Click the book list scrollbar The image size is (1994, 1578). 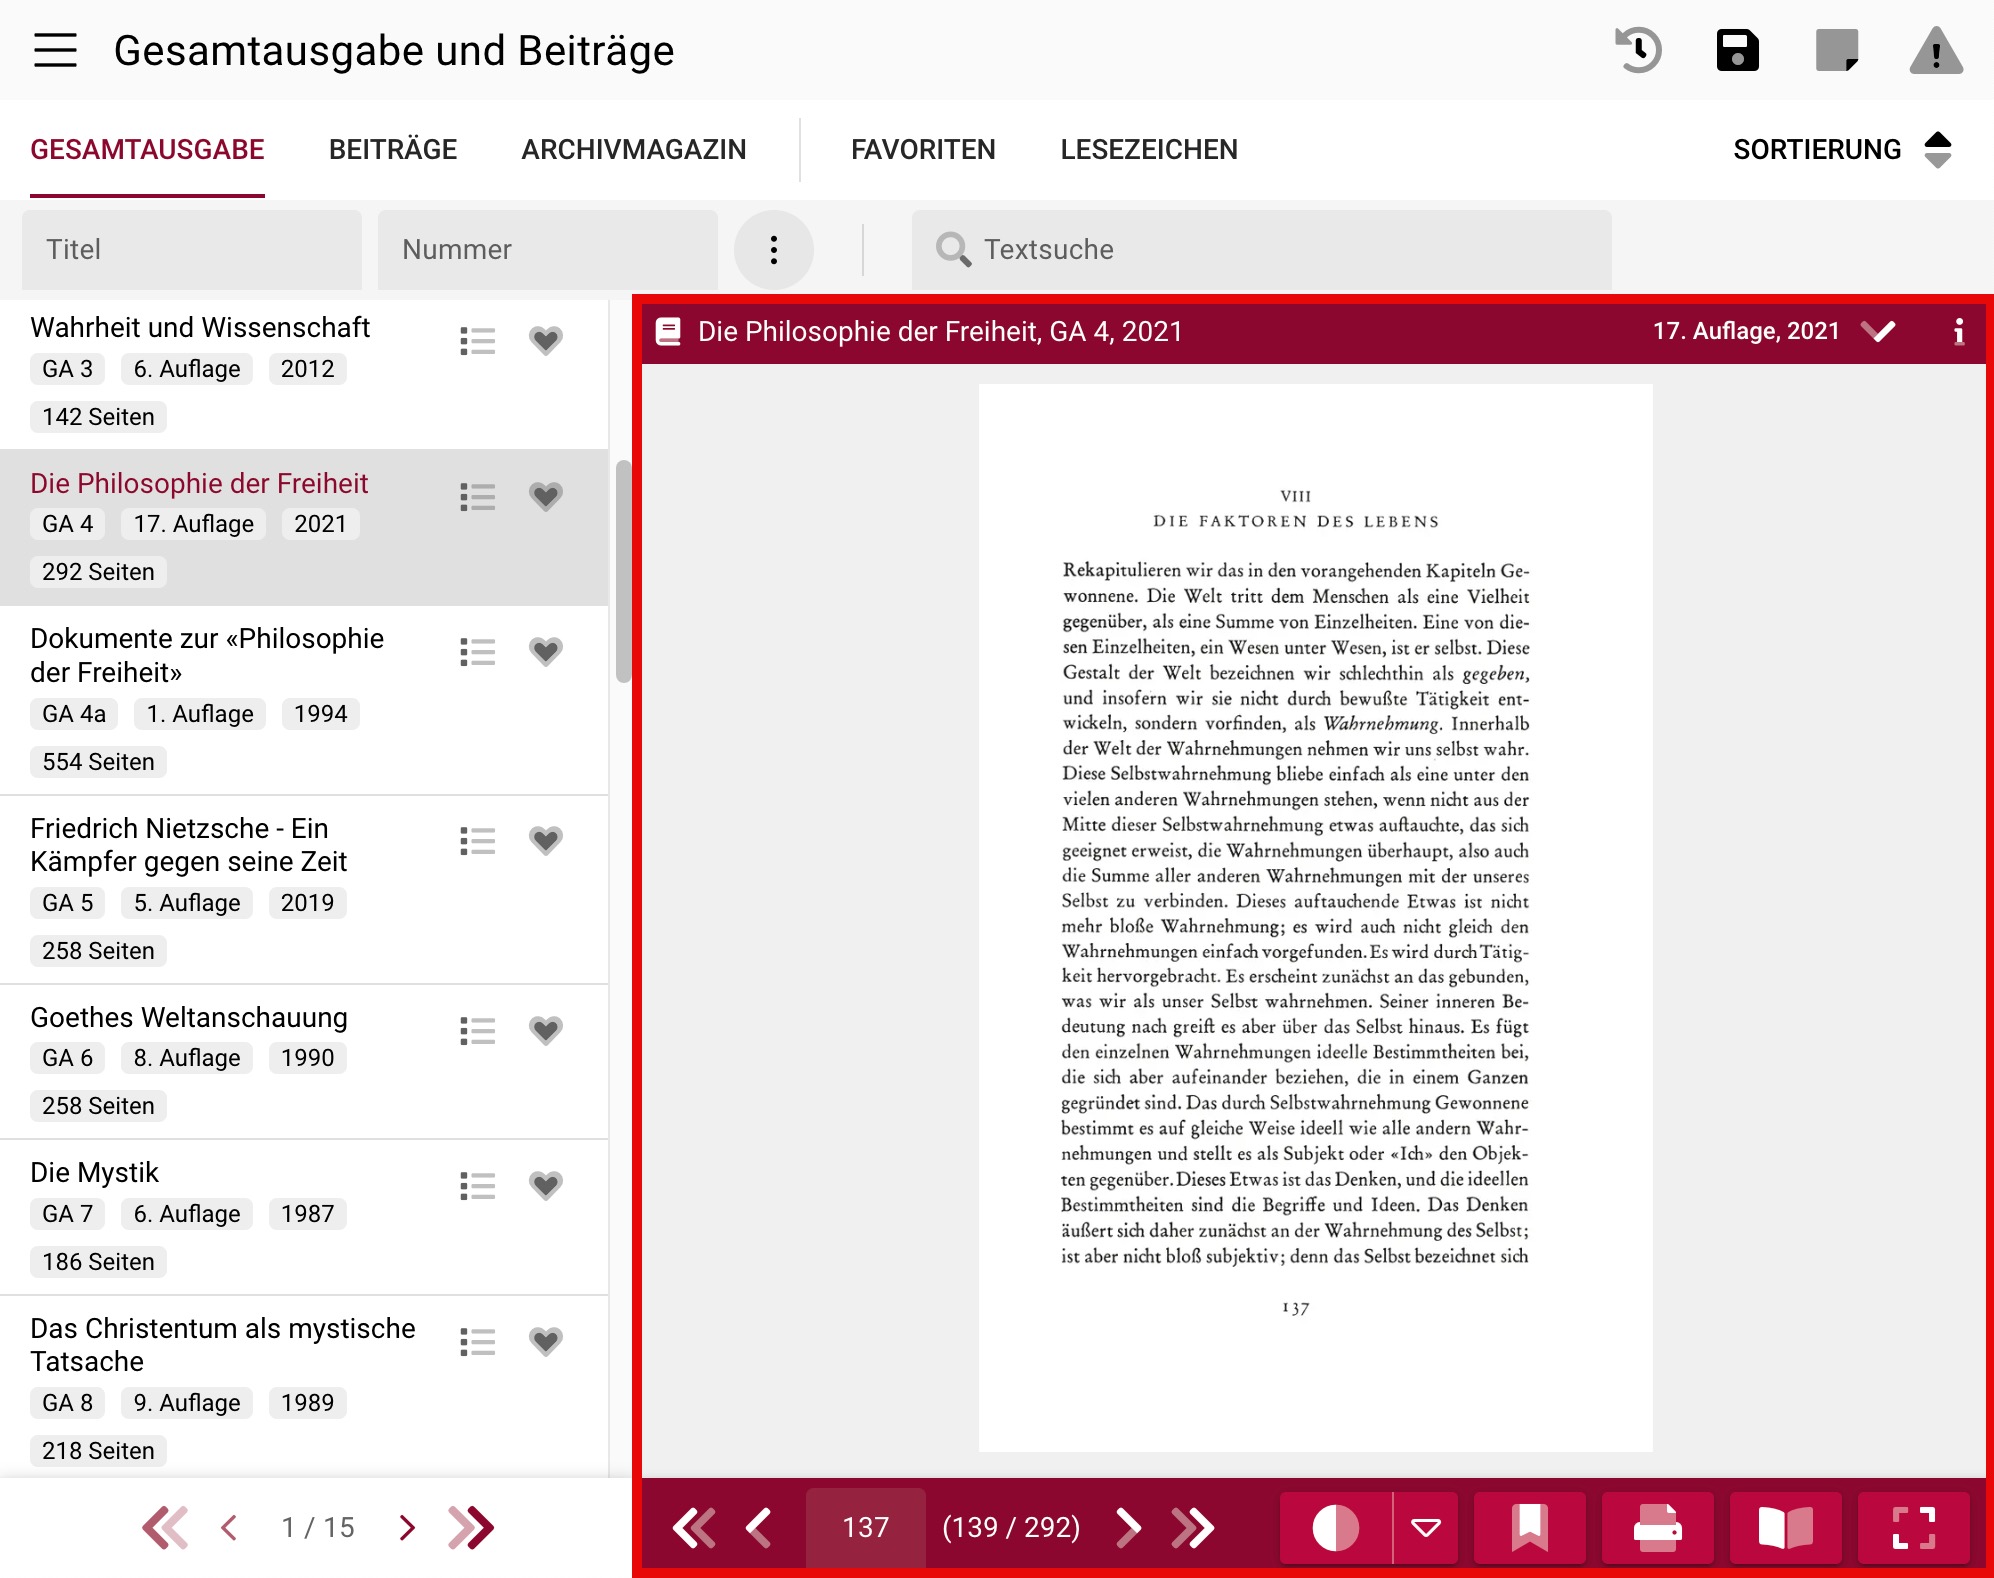(623, 570)
